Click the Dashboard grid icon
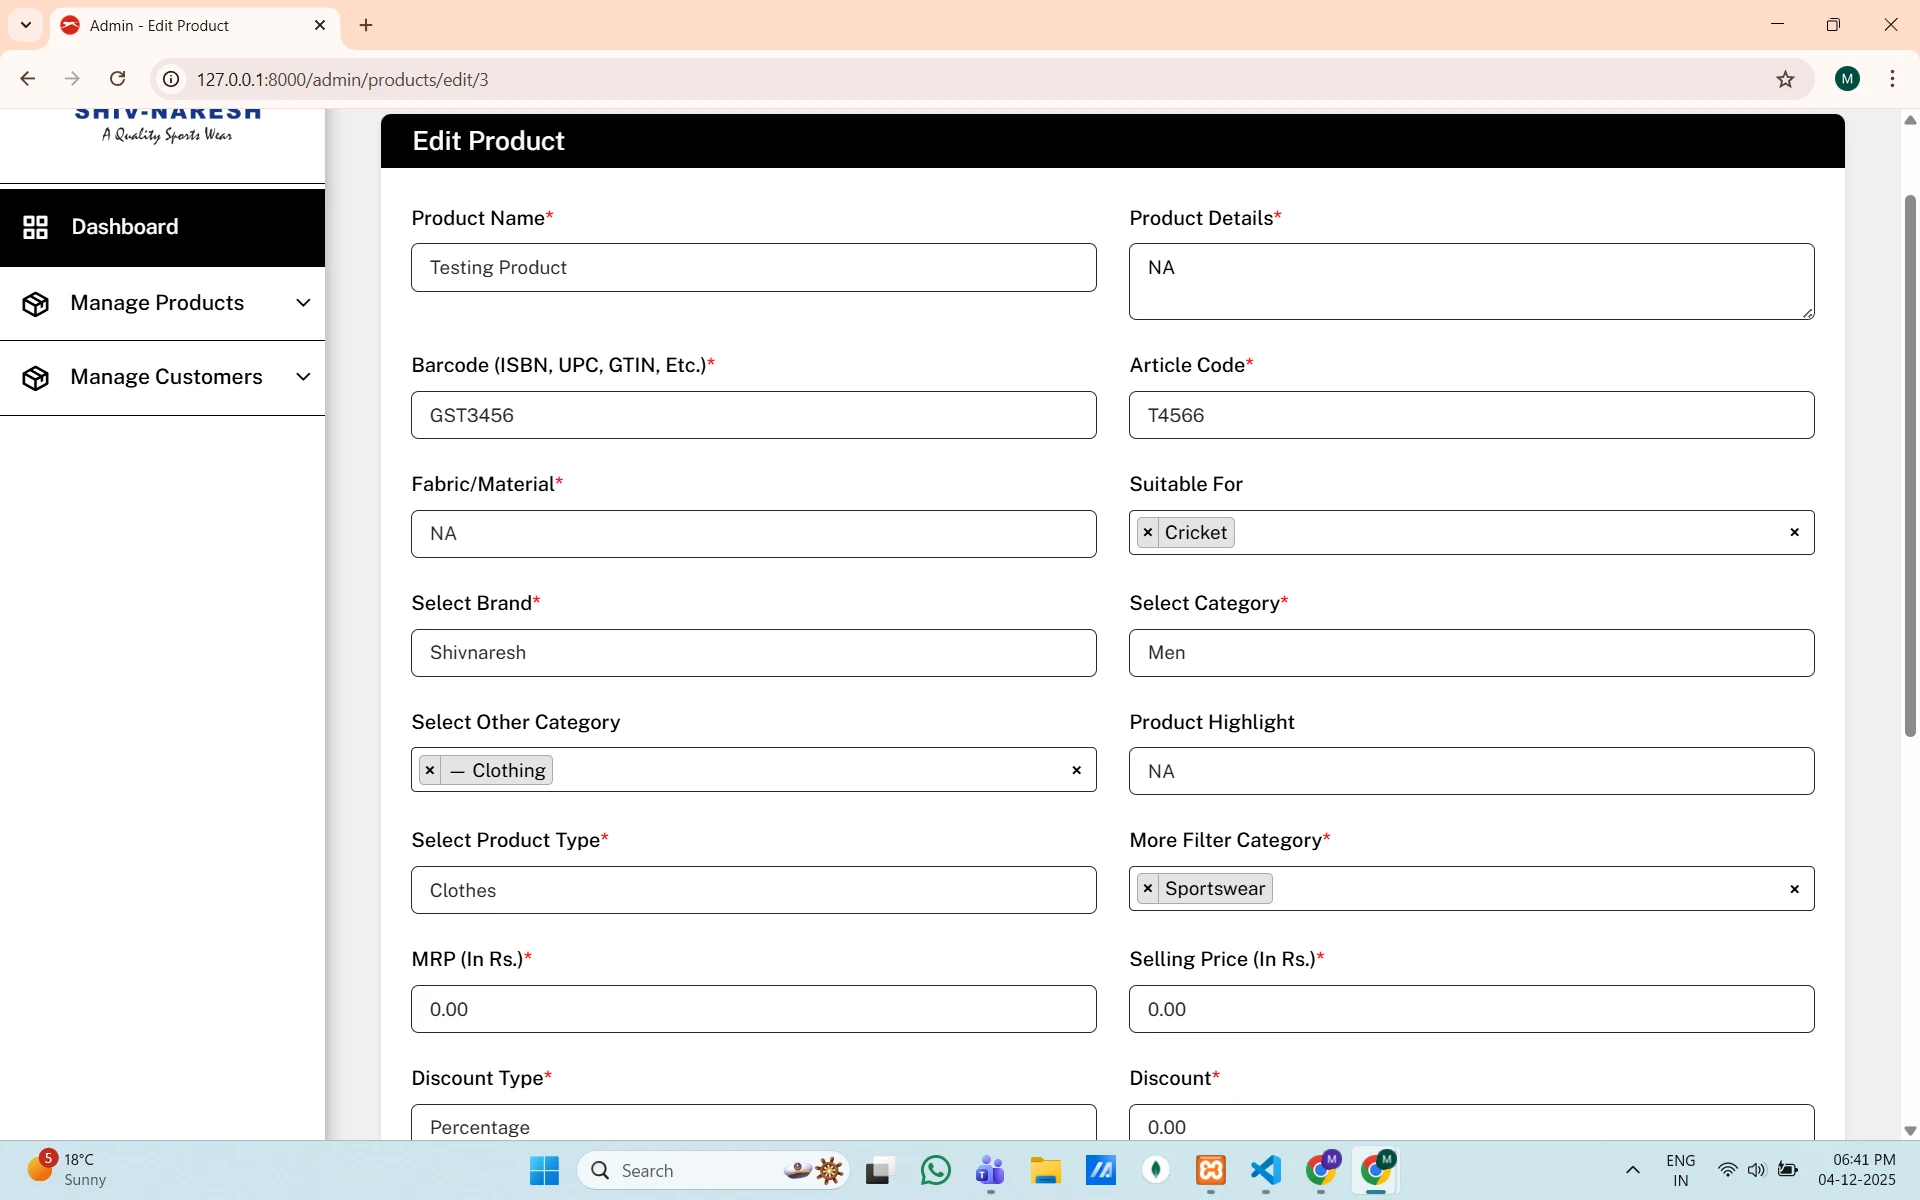The width and height of the screenshot is (1920, 1200). [x=35, y=227]
